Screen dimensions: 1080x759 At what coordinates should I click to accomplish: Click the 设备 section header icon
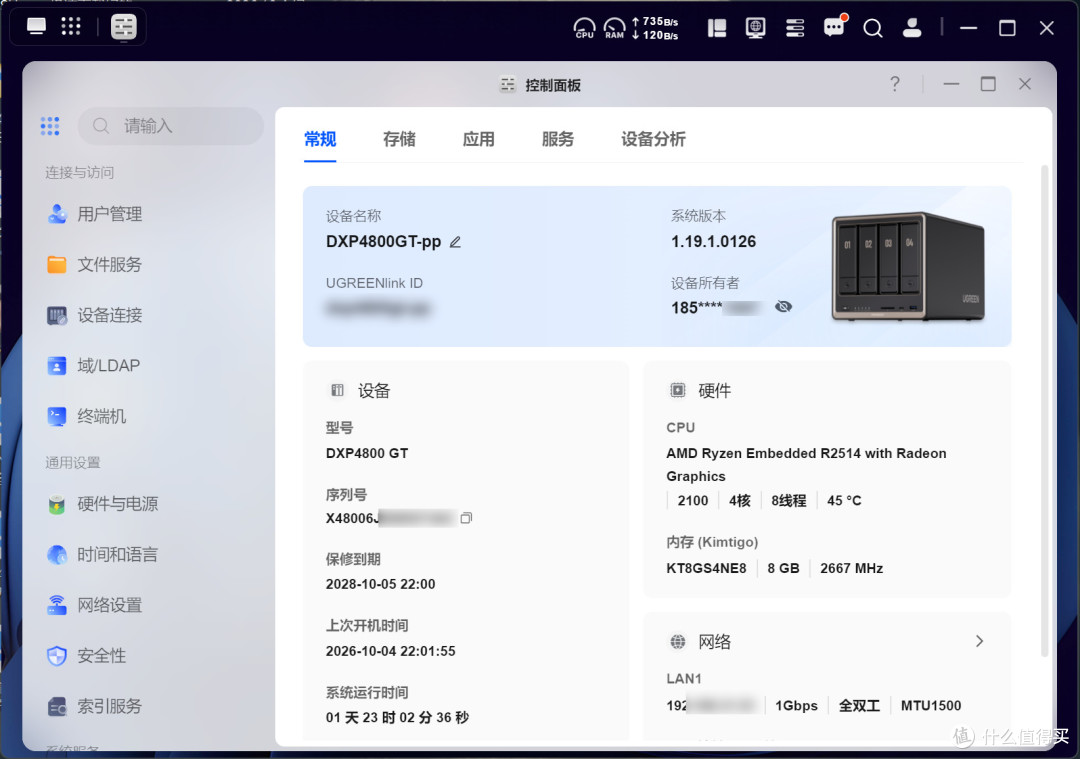click(338, 391)
